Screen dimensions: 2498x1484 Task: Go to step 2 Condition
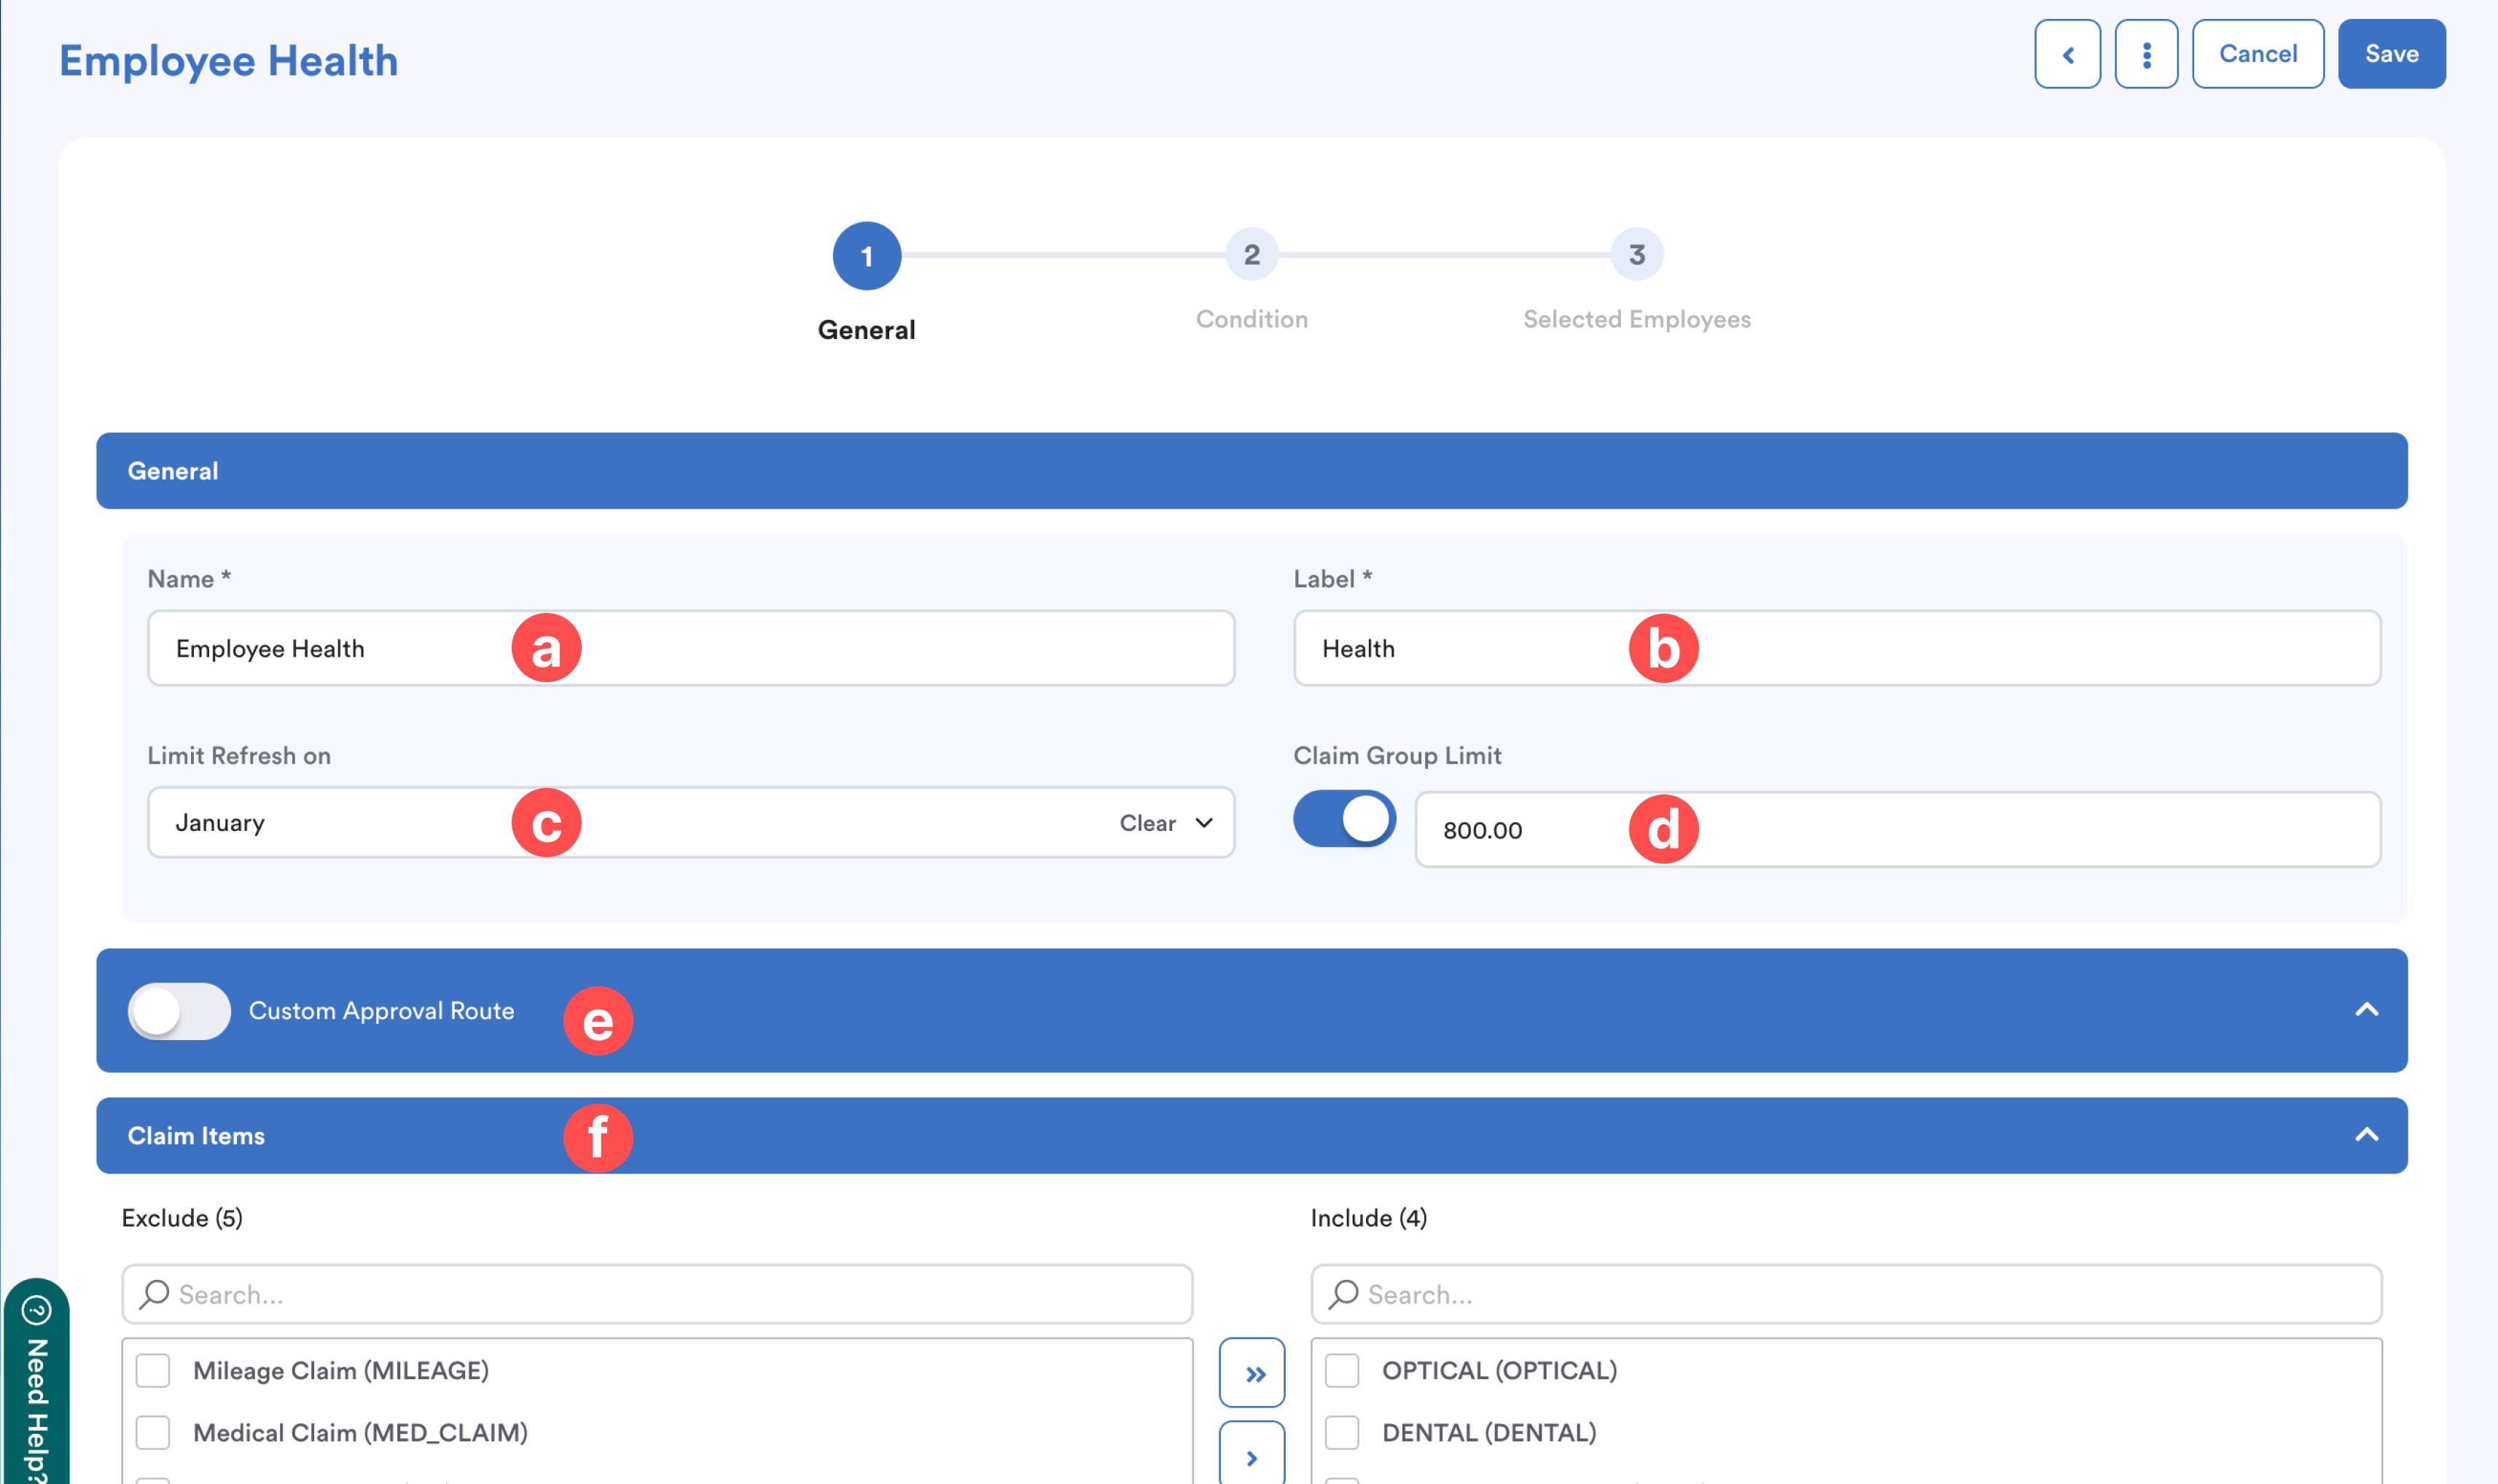point(1251,255)
